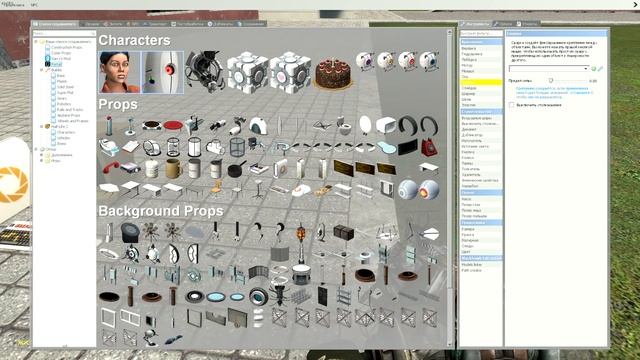The width and height of the screenshot is (640, 360).
Task: Spawn the Chell character model
Action: pyautogui.click(x=120, y=72)
